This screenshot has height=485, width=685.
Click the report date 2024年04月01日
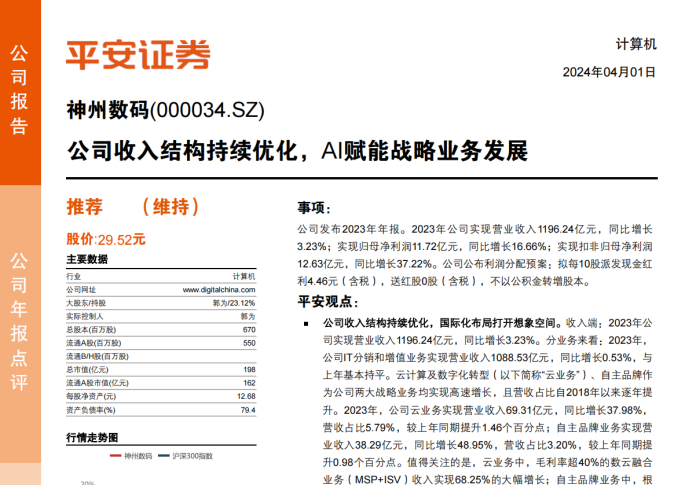tap(609, 72)
